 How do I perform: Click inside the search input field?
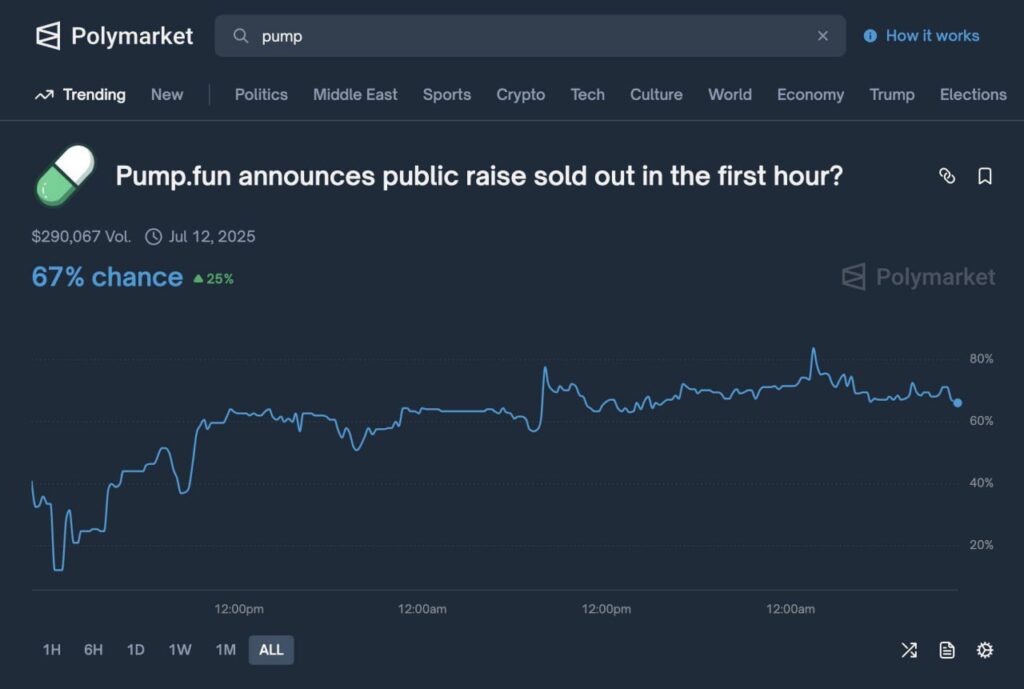click(x=500, y=36)
